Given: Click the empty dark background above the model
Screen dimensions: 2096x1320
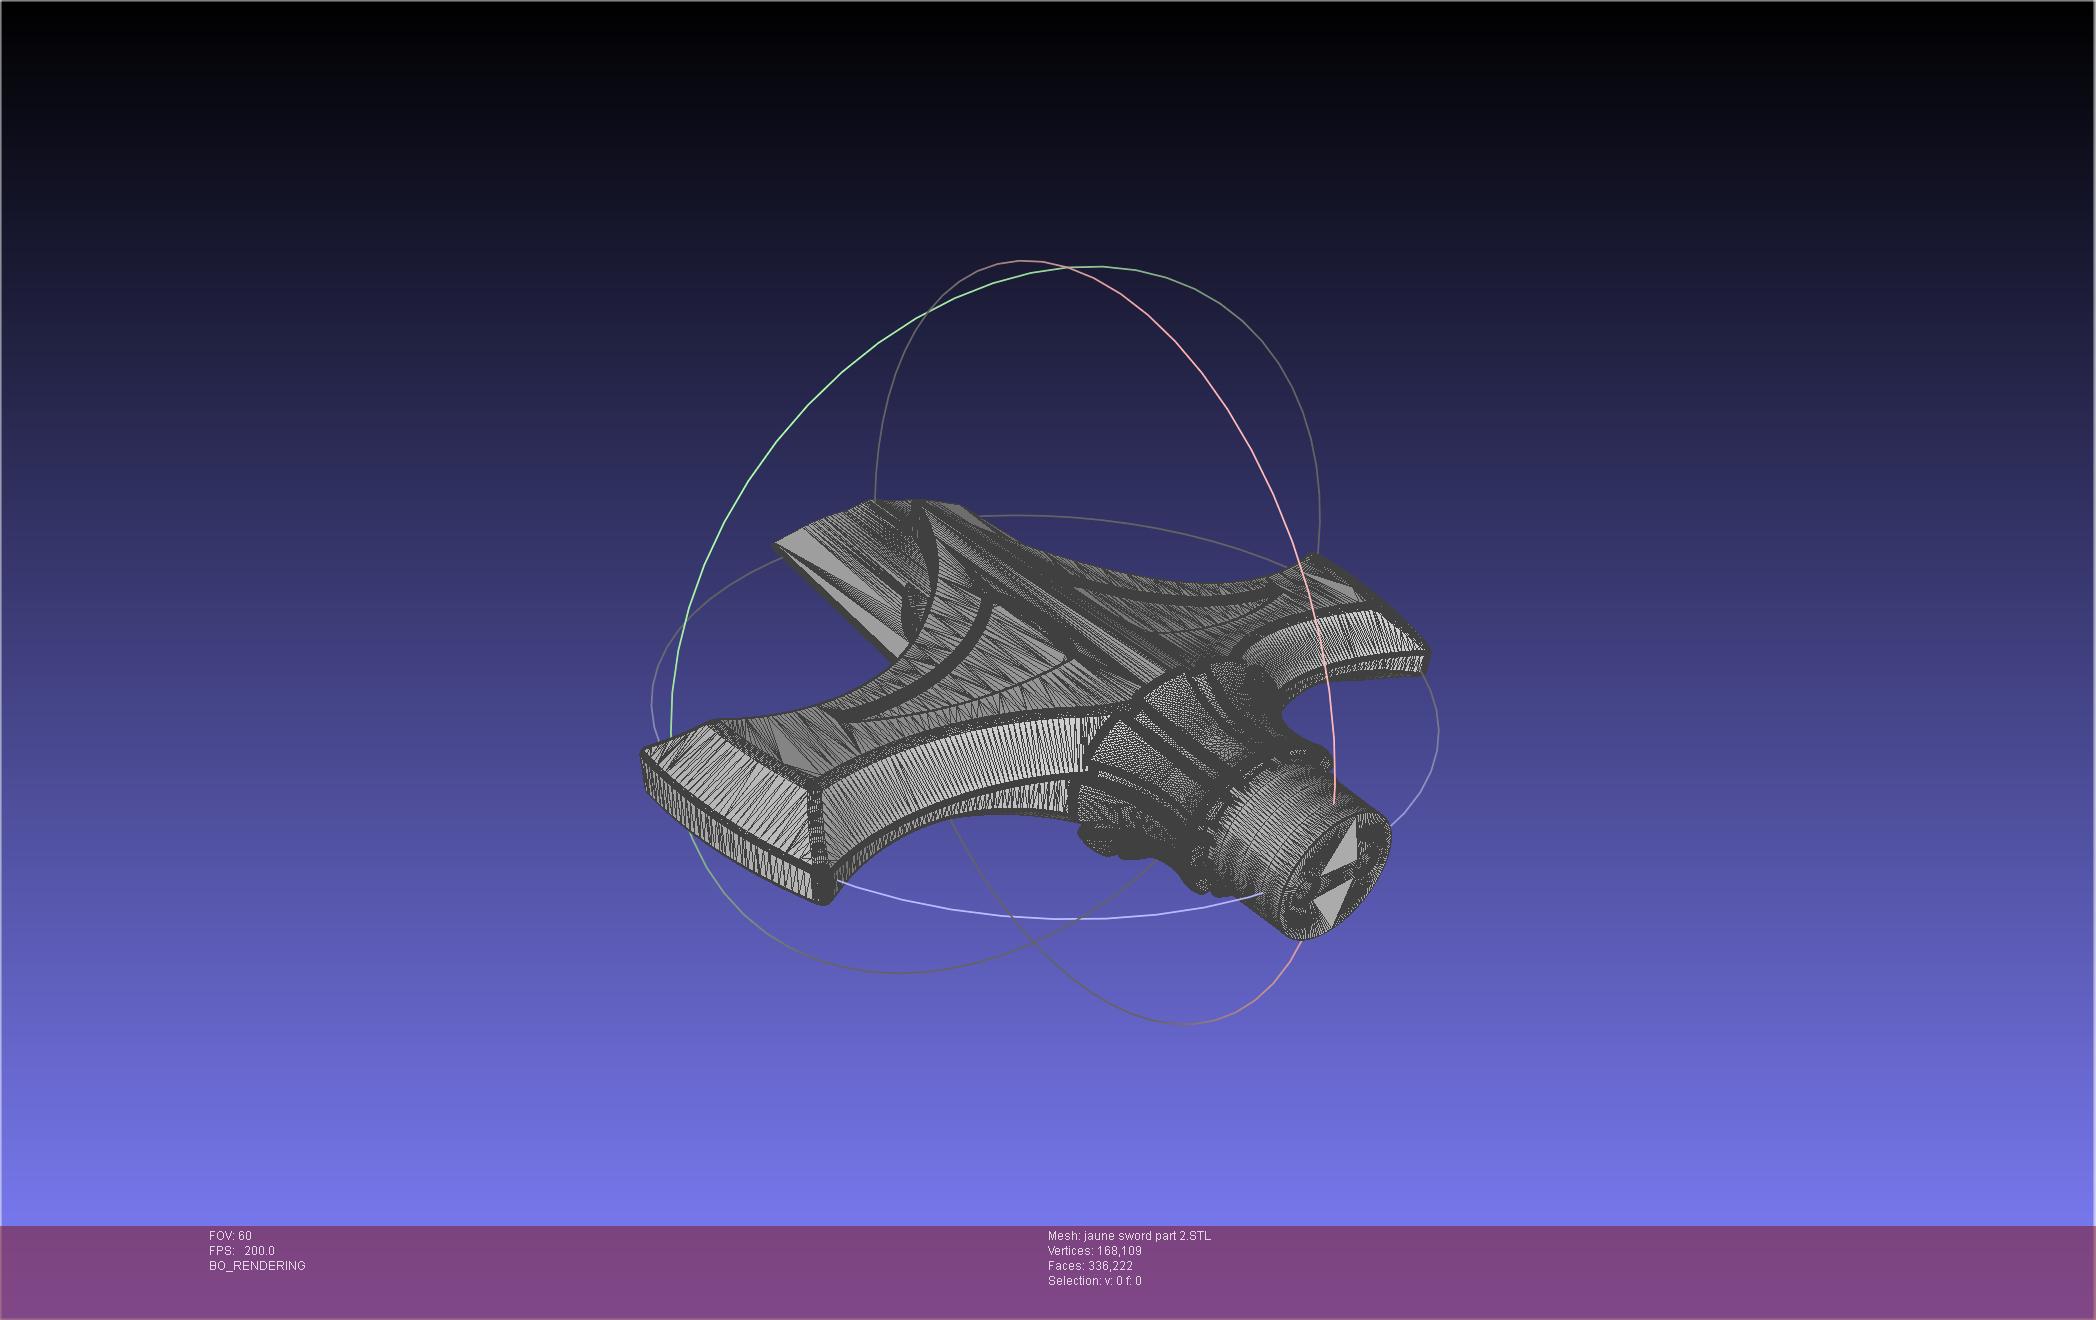Looking at the screenshot, I should point(1050,130).
